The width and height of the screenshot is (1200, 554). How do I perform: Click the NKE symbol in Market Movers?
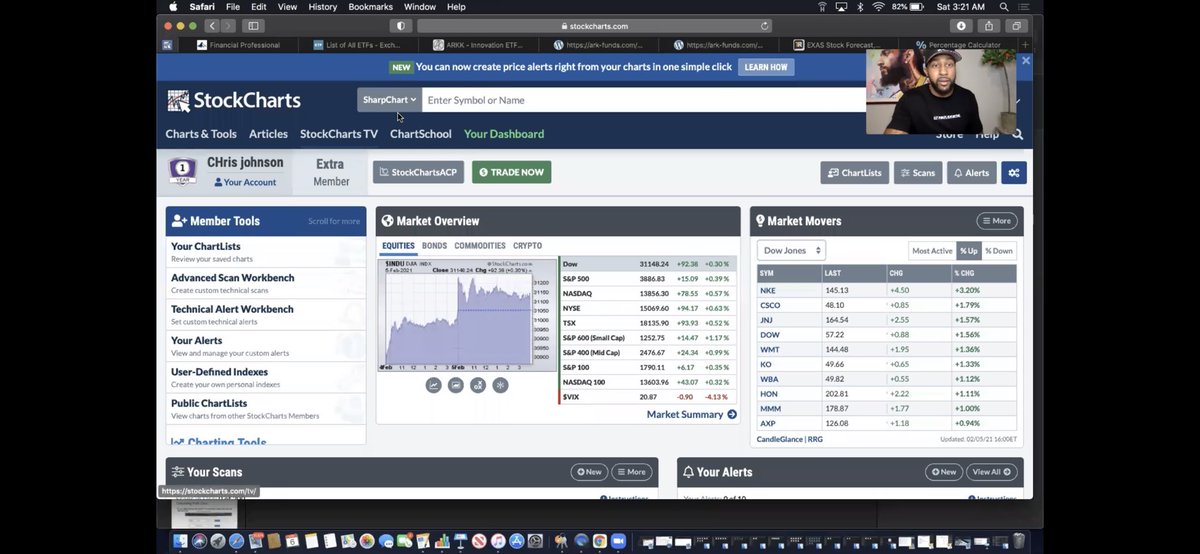768,290
